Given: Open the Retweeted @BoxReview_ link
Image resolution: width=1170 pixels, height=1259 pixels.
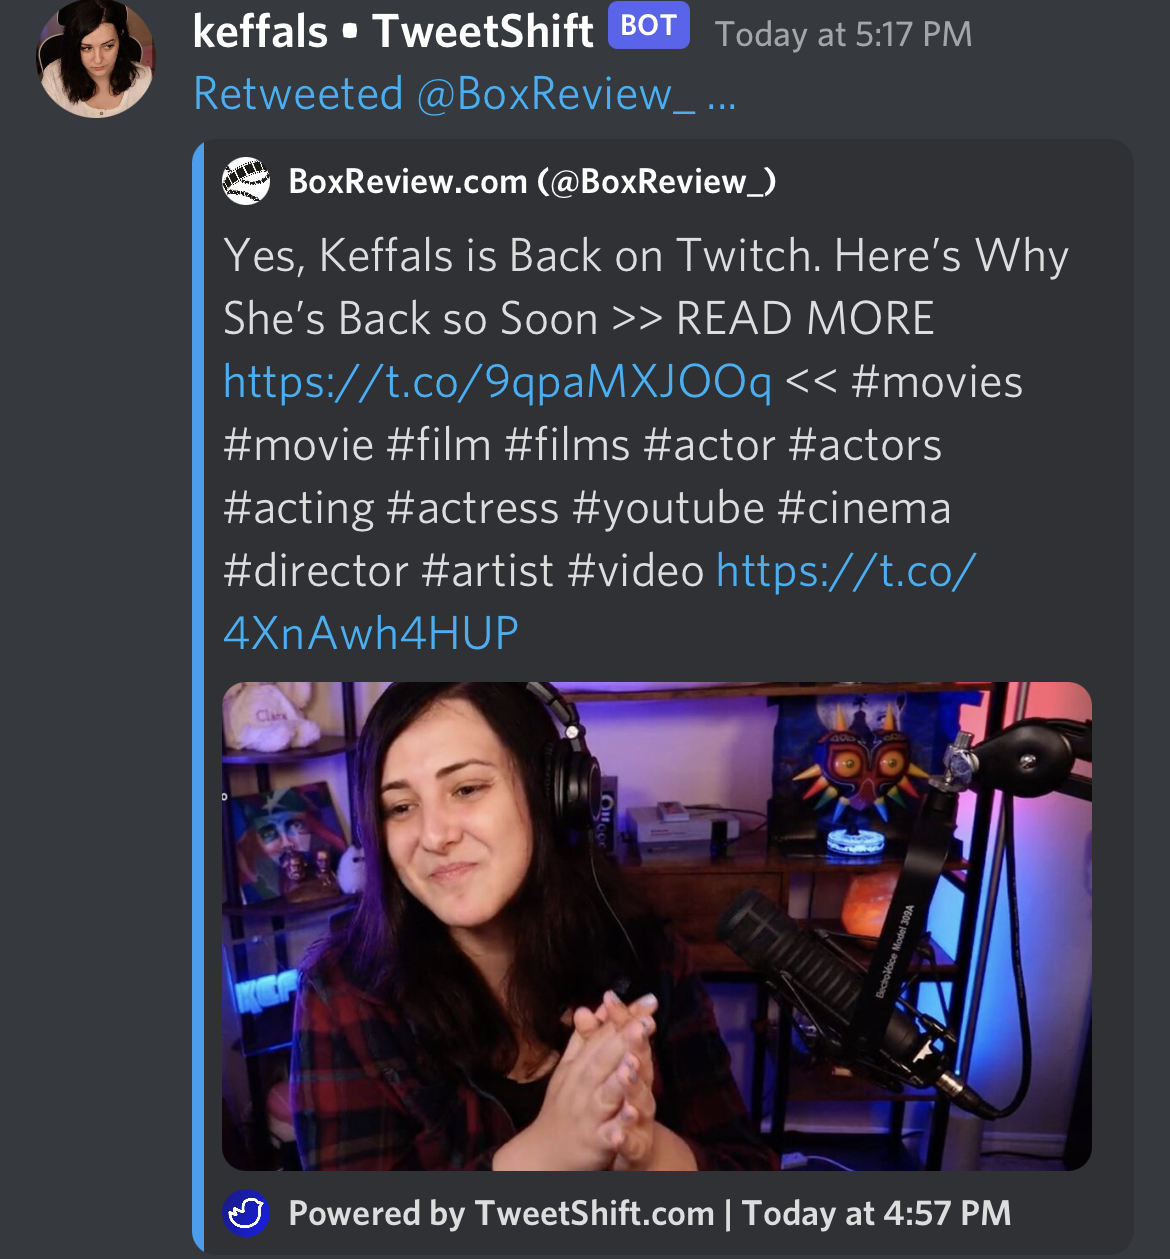Looking at the screenshot, I should pos(464,94).
